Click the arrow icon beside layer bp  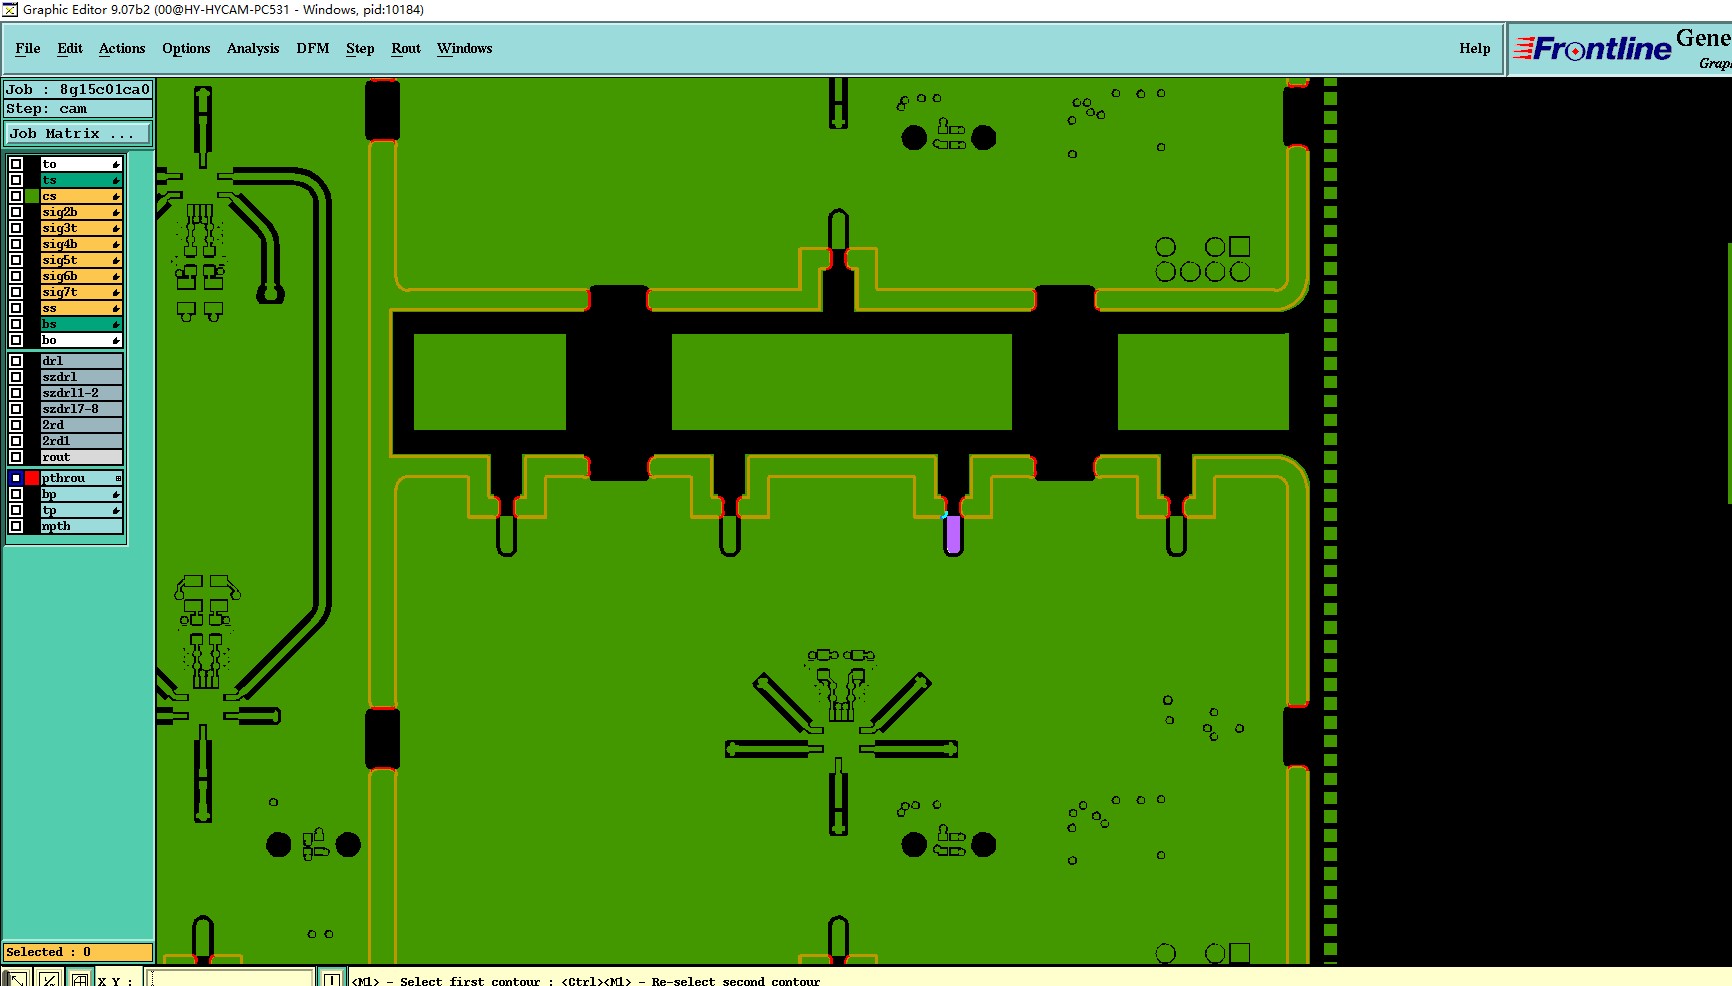(116, 494)
